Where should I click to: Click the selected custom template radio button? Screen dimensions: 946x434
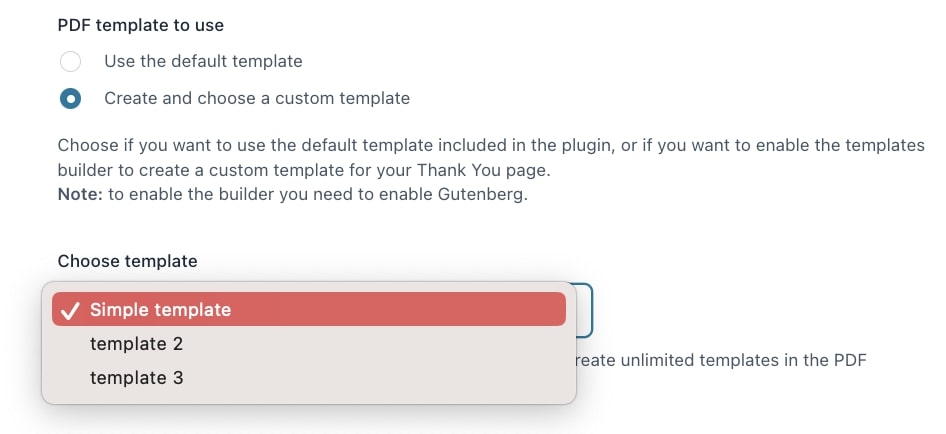point(71,98)
